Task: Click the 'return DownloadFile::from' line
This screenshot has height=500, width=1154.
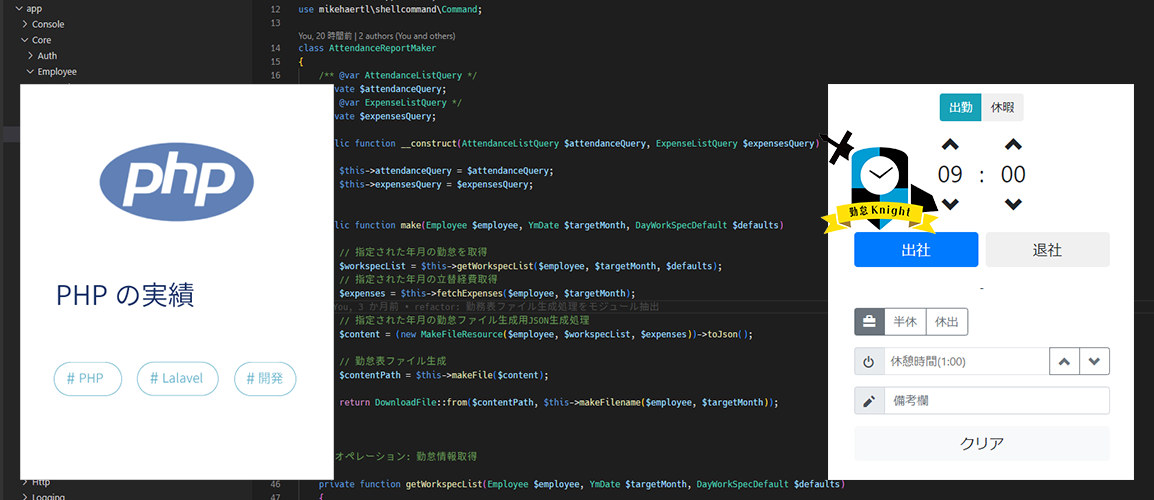Action: (x=559, y=403)
